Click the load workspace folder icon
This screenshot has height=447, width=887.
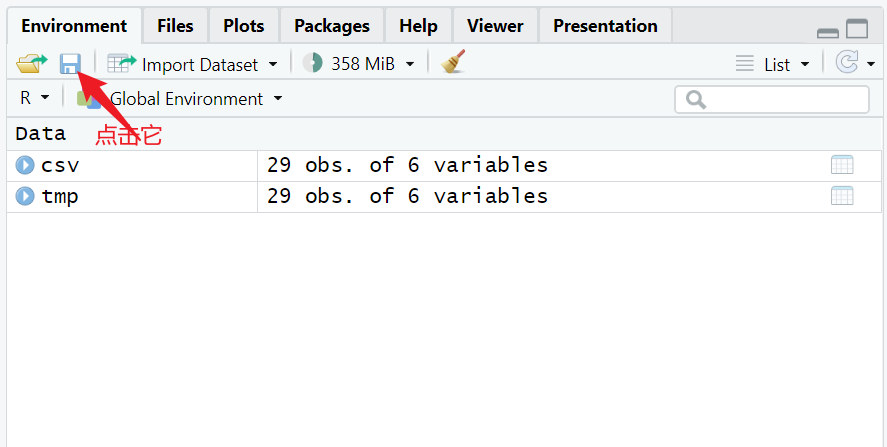click(x=31, y=64)
